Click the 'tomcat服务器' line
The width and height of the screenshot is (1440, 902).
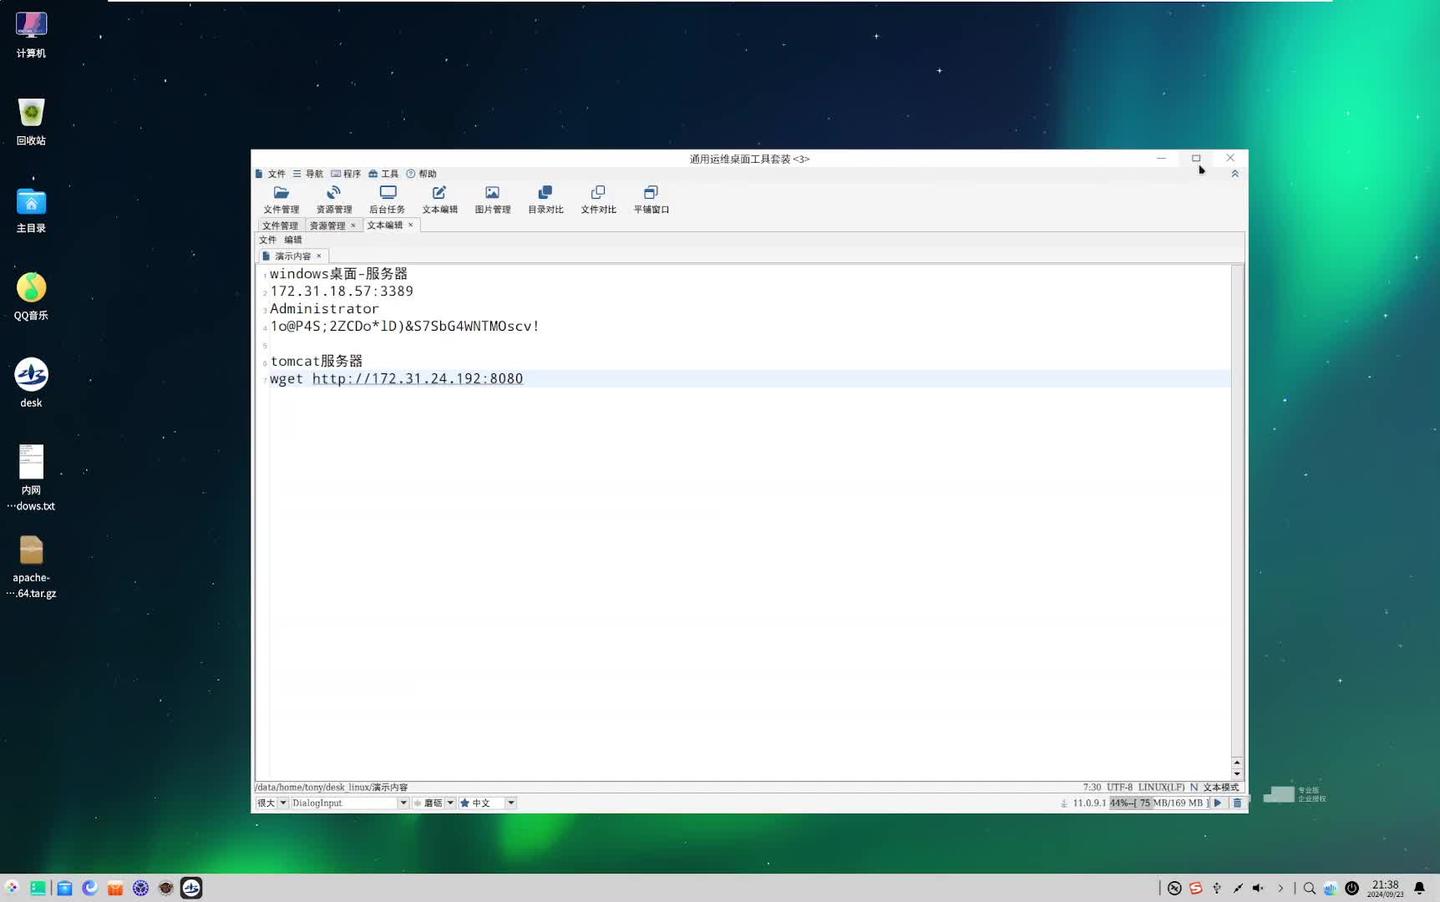(316, 361)
